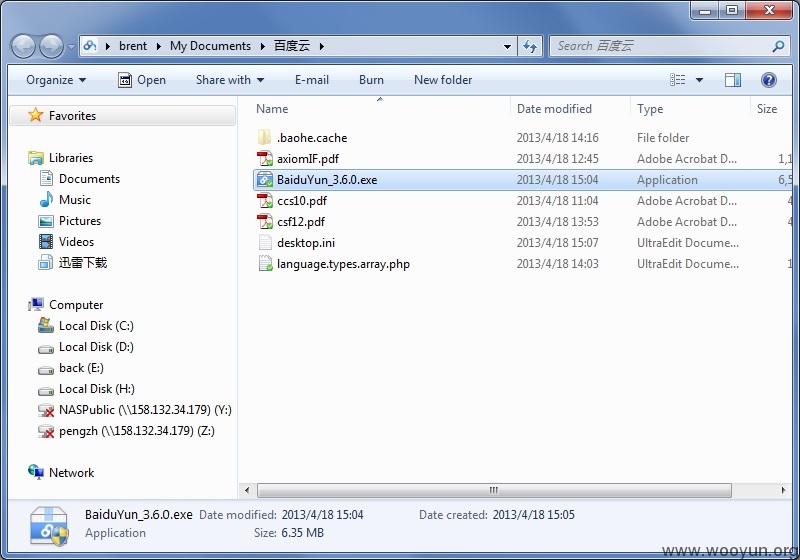Open the Documents library
Screen dimensions: 800x560
89,179
